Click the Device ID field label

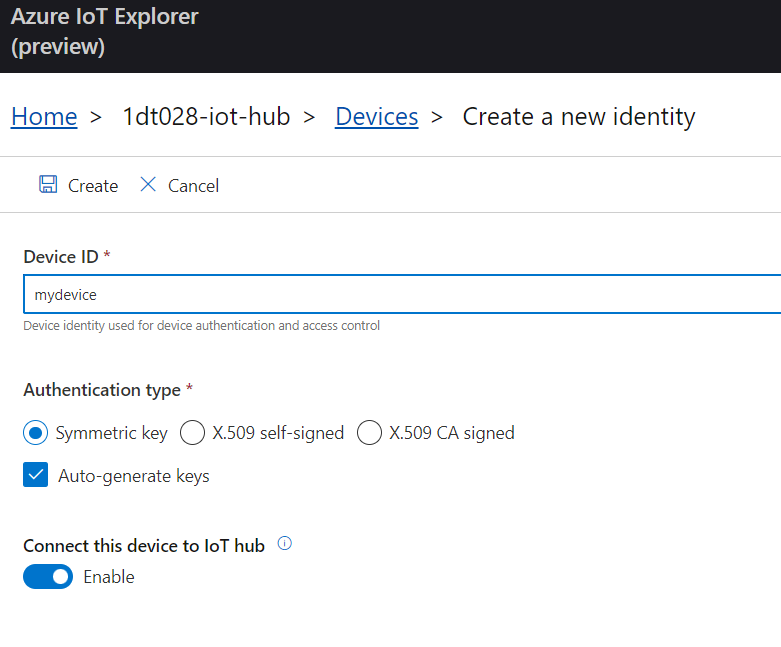[61, 257]
